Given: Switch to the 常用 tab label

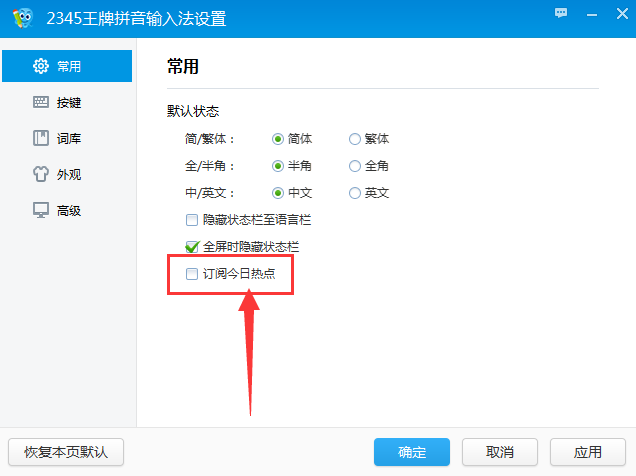Looking at the screenshot, I should pos(69,66).
